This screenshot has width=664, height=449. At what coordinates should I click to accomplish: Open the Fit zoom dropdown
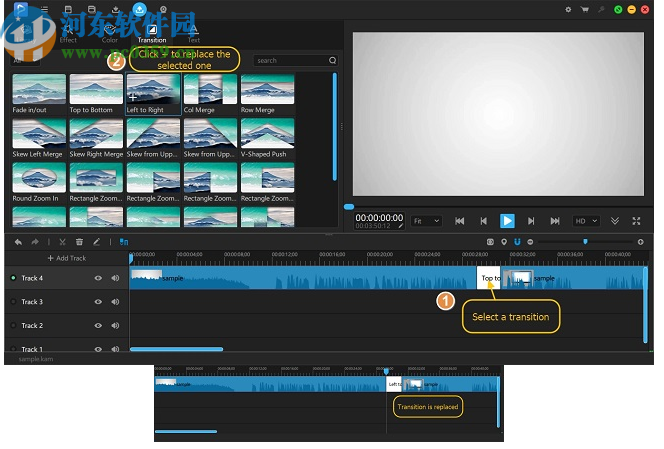click(x=425, y=221)
